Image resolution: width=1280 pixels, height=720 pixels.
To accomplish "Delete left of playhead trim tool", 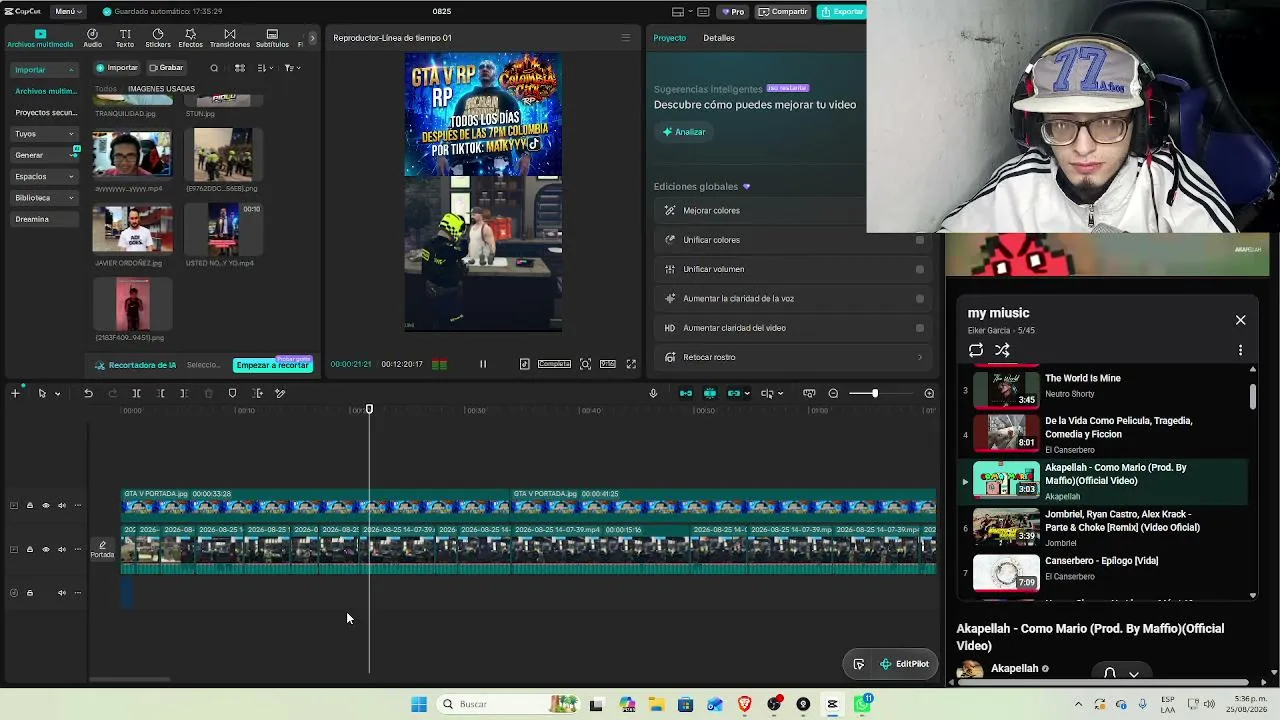I will (x=161, y=393).
